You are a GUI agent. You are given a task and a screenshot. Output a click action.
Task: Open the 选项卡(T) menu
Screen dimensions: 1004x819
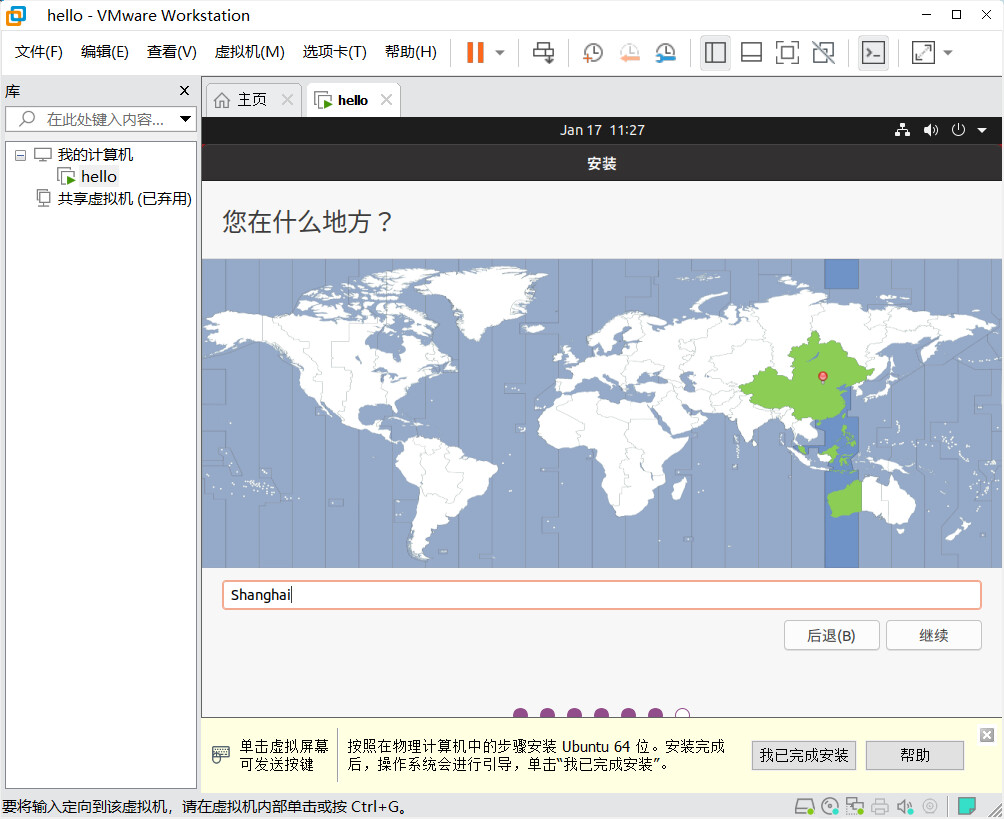334,52
